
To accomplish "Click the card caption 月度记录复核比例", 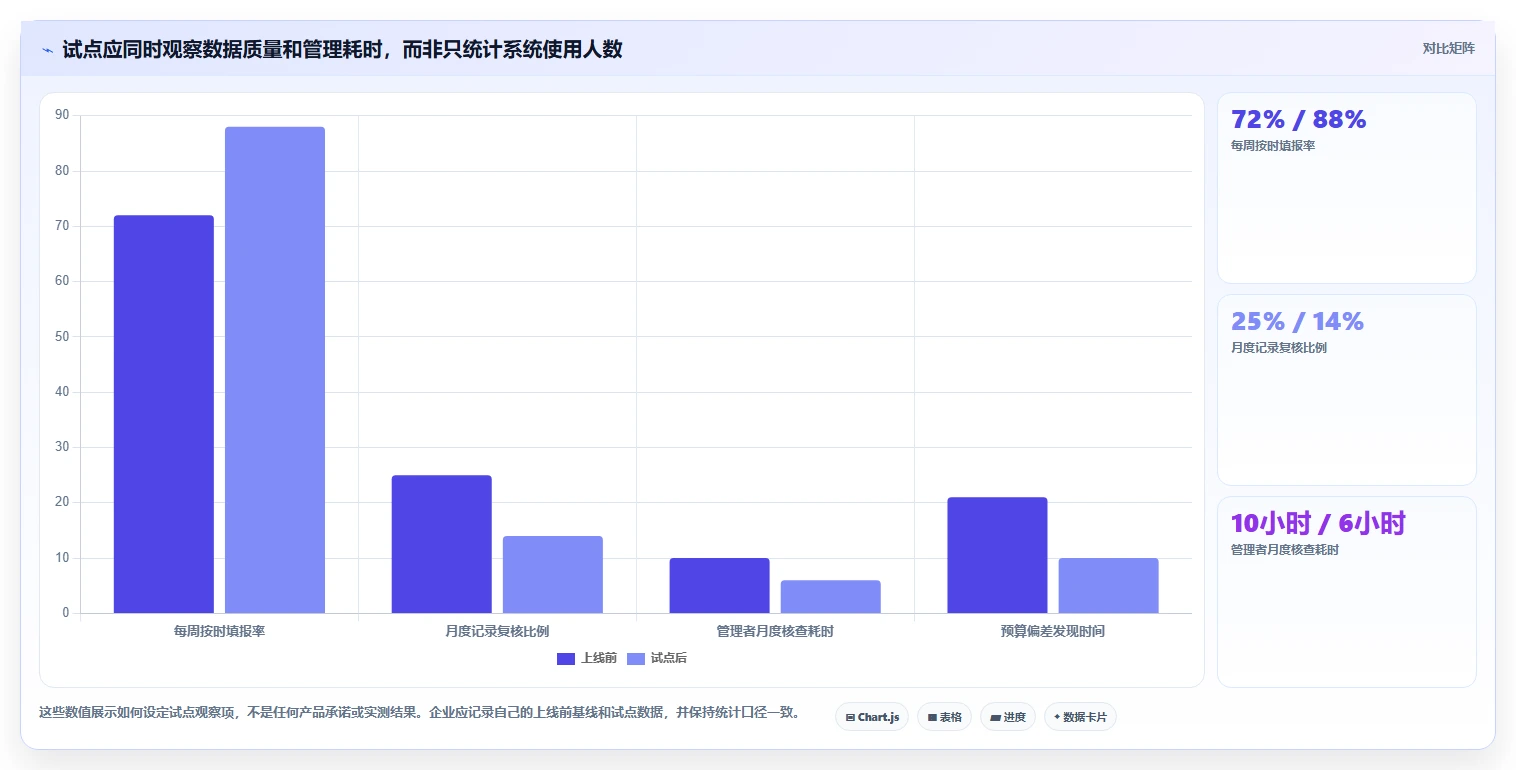I will coord(1279,348).
